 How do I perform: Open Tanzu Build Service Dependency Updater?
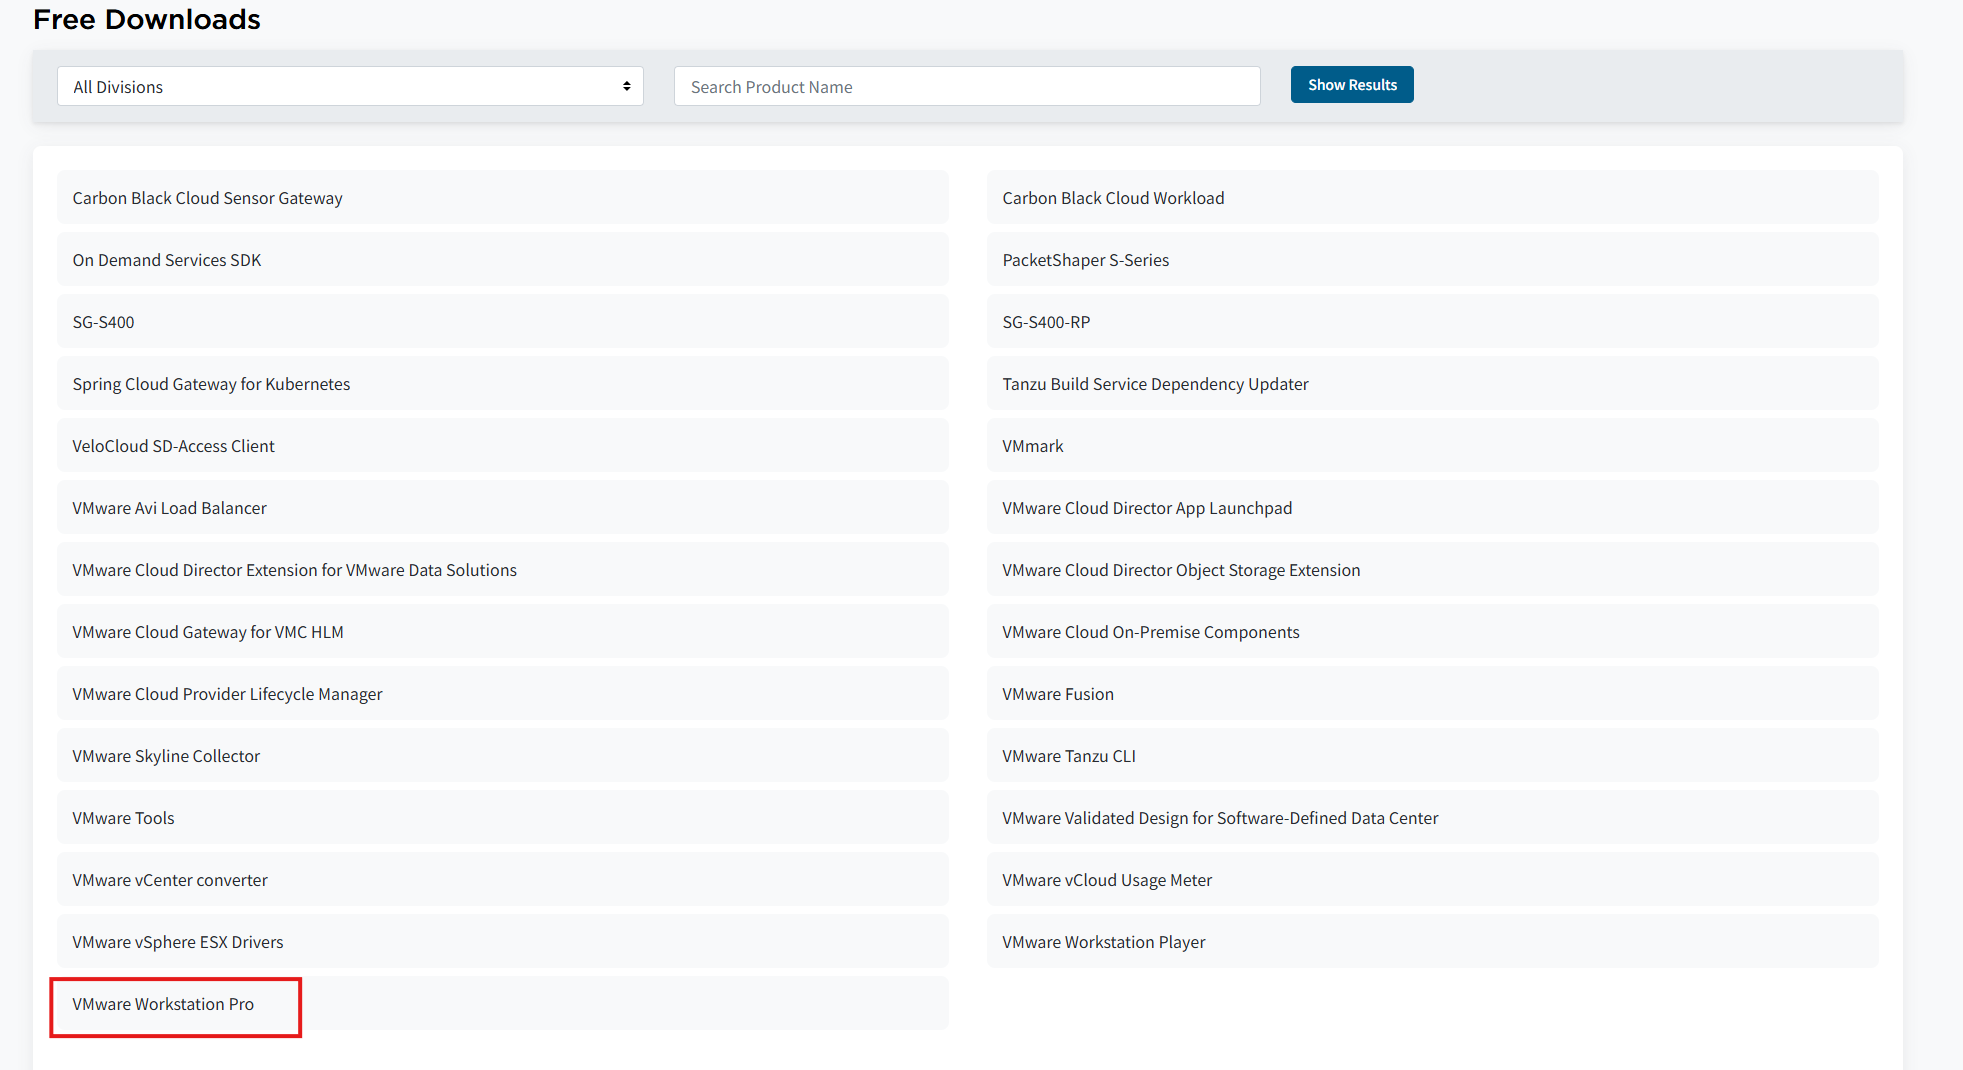pos(1432,384)
